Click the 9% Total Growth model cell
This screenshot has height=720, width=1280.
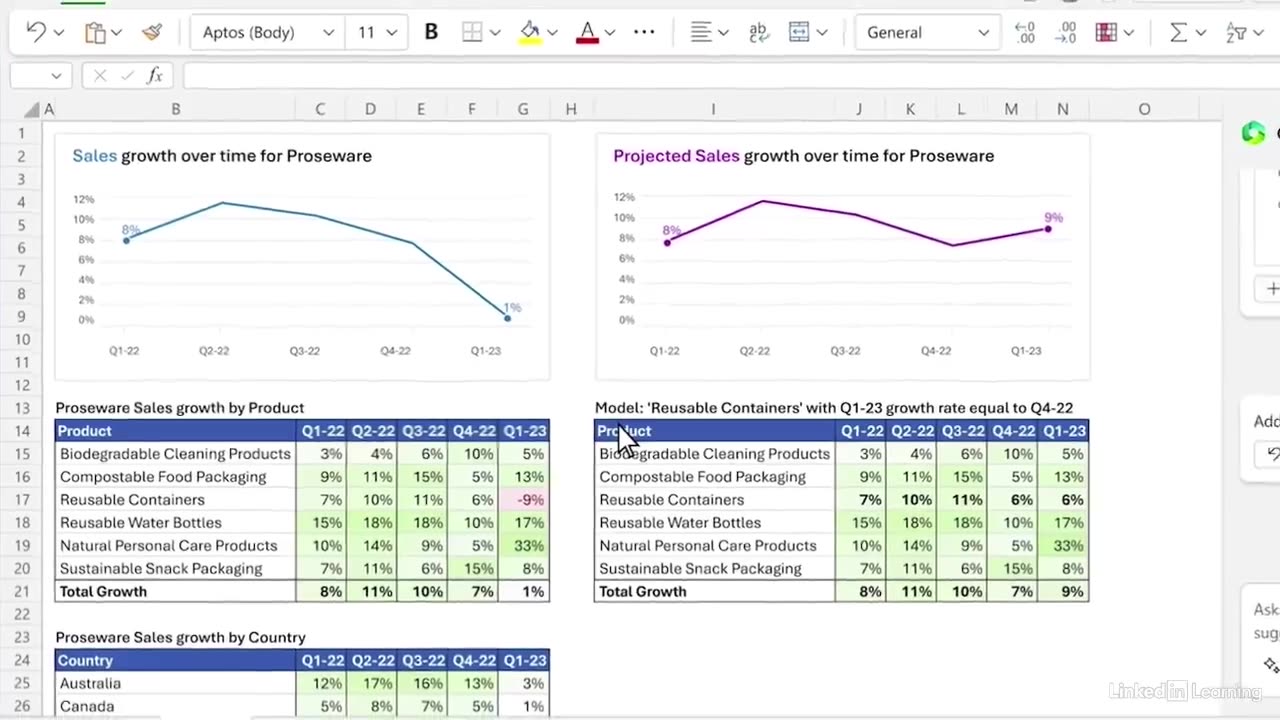1063,592
